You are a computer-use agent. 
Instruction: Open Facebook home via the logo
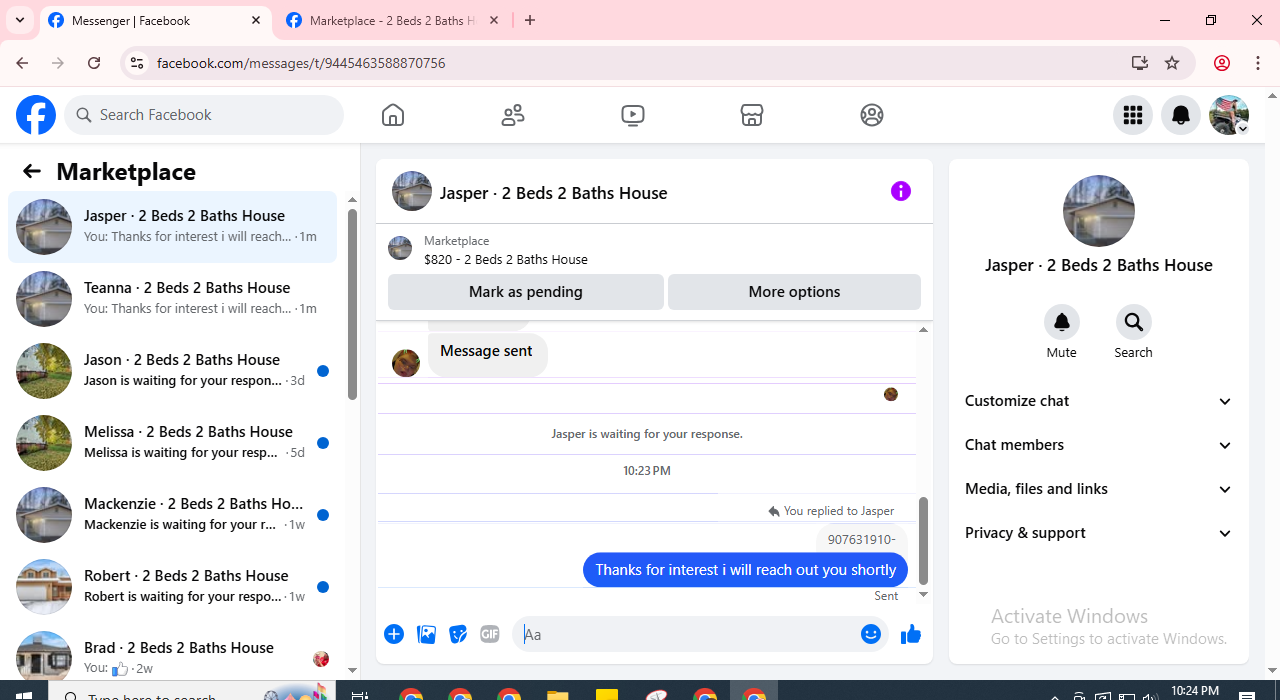tap(36, 115)
